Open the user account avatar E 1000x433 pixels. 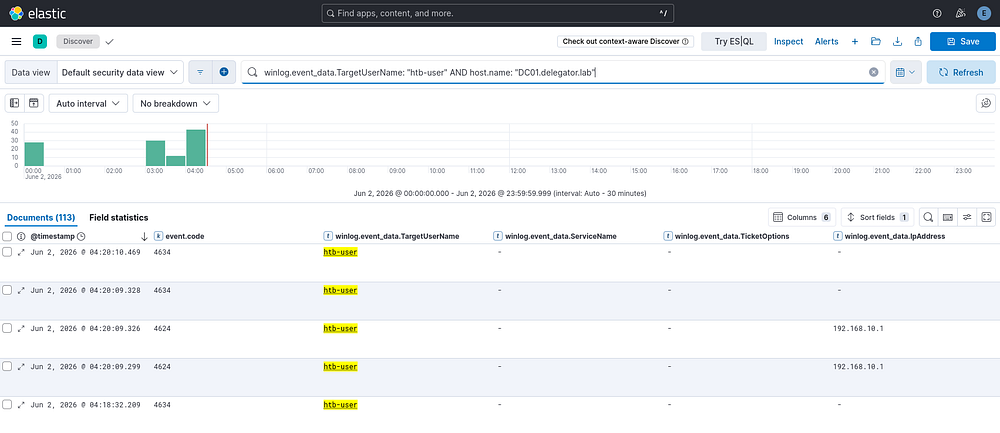[x=983, y=13]
